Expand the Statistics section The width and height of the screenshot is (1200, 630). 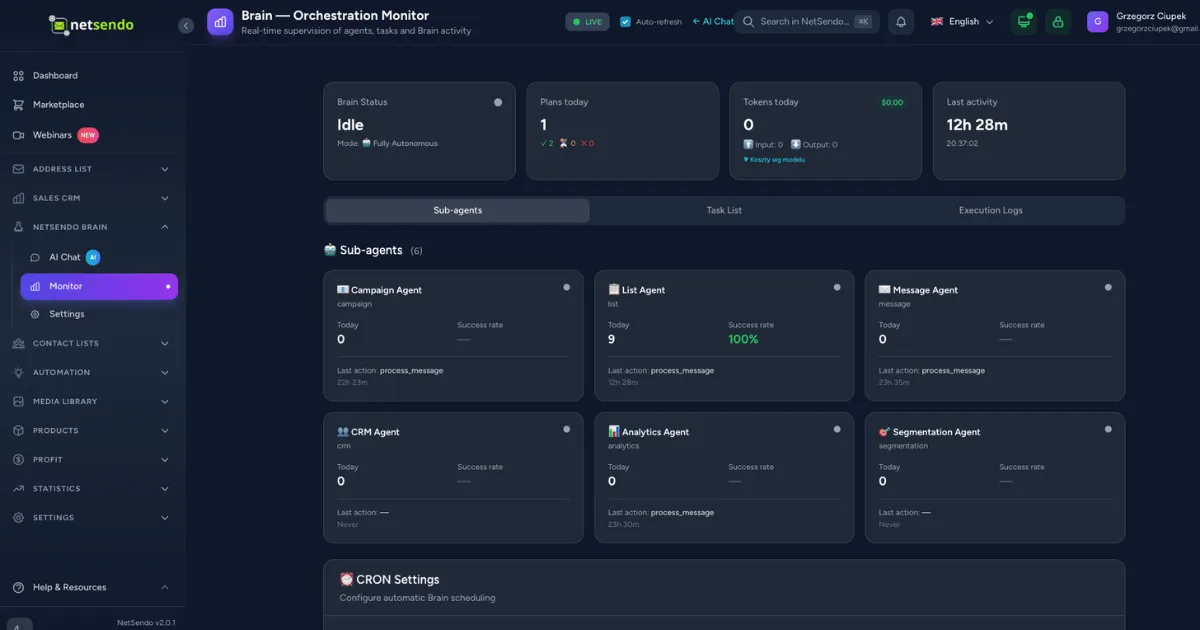coord(93,488)
